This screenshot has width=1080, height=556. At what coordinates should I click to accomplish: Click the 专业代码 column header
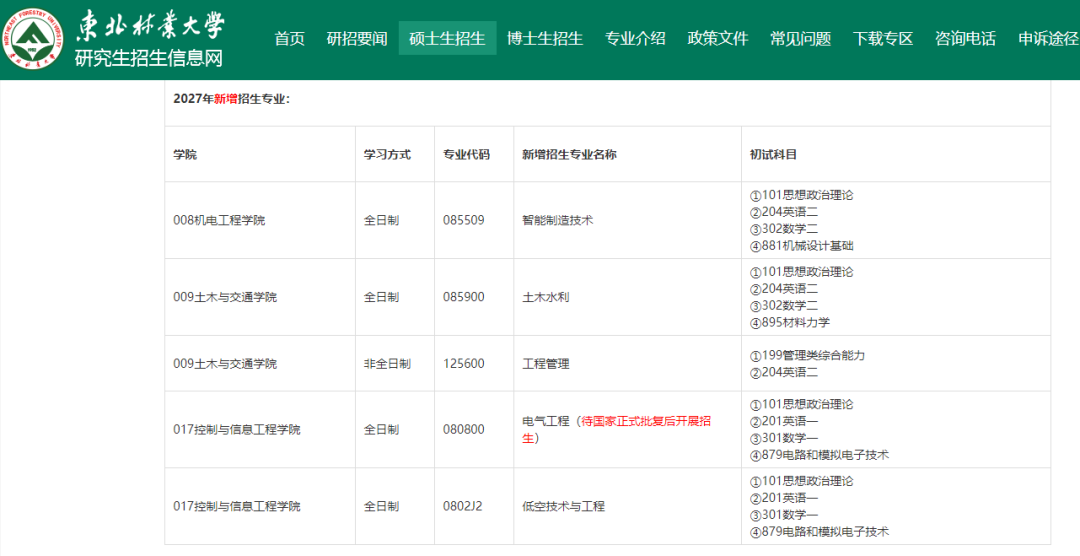pyautogui.click(x=466, y=154)
